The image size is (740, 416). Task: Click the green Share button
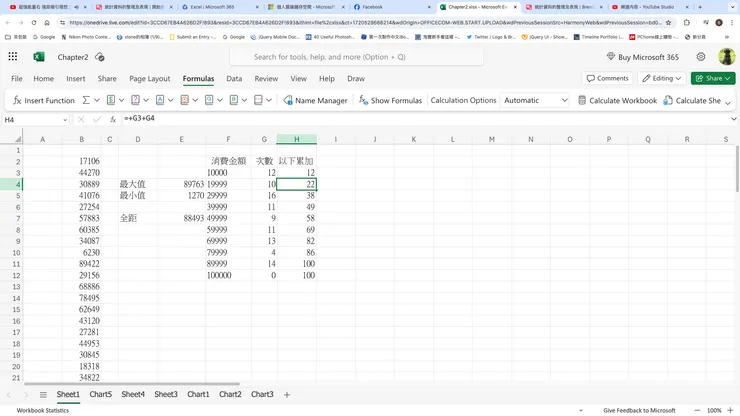713,78
